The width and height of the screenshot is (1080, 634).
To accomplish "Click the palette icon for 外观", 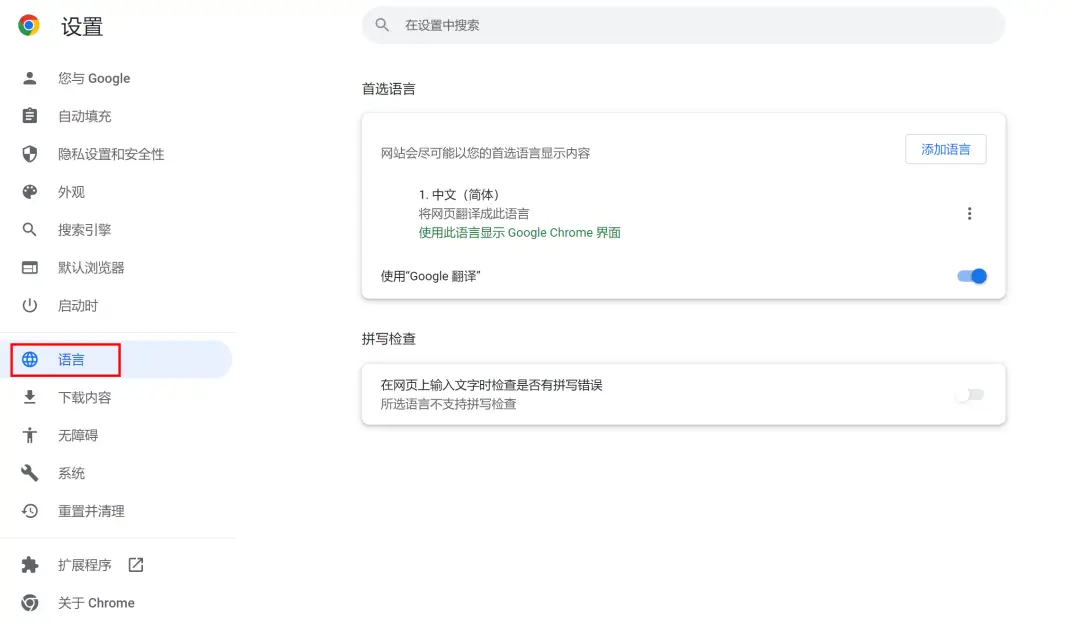I will tap(30, 192).
